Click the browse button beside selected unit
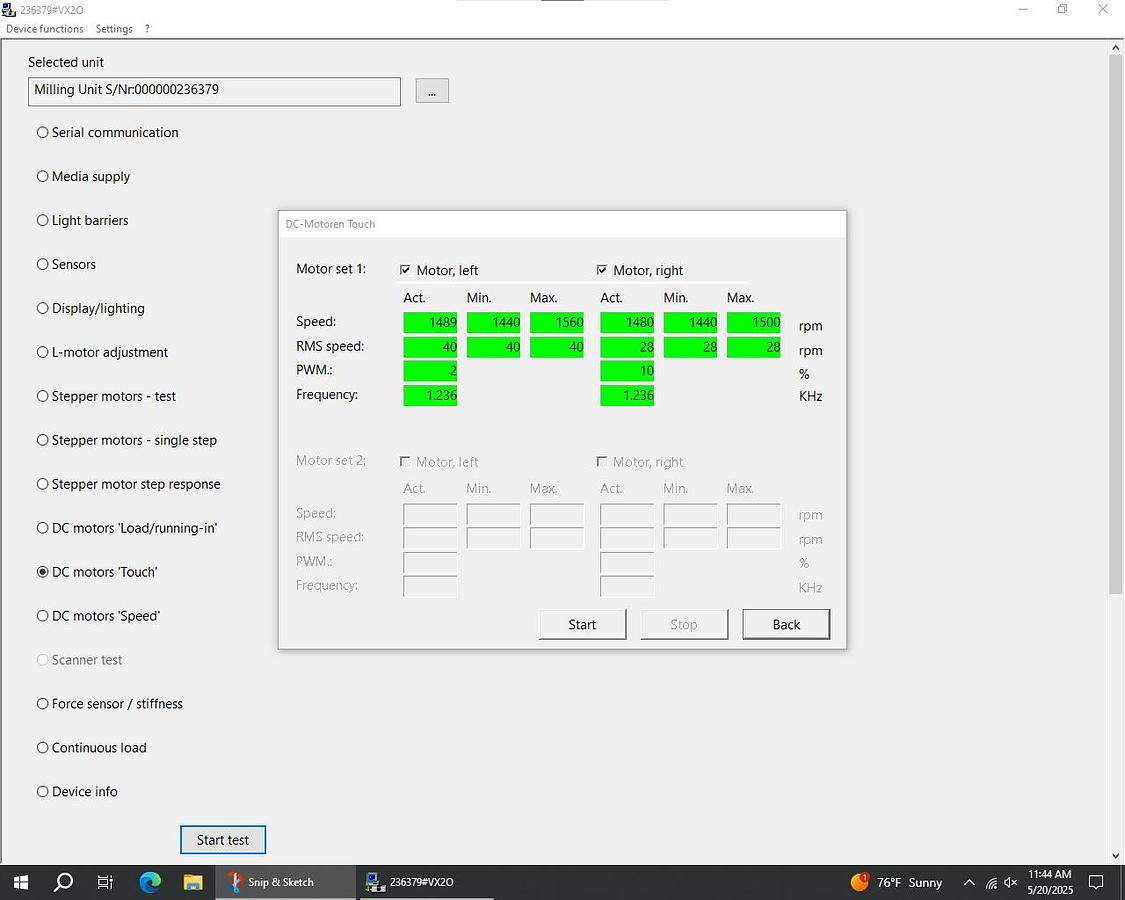The image size is (1125, 900). coord(432,91)
